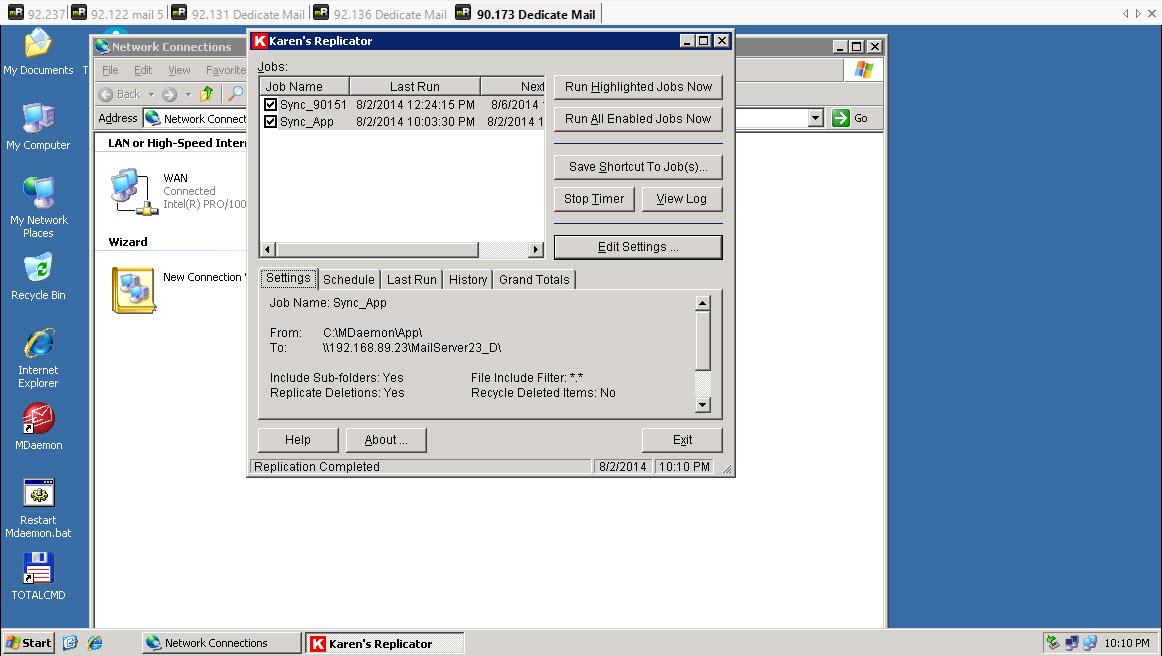Click Run All Enabled Jobs Now

point(638,119)
